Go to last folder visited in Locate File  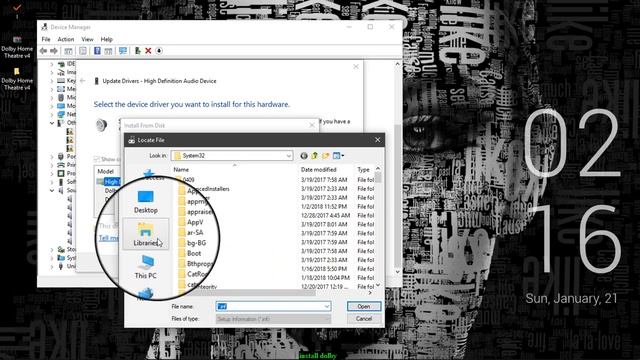pyautogui.click(x=304, y=156)
